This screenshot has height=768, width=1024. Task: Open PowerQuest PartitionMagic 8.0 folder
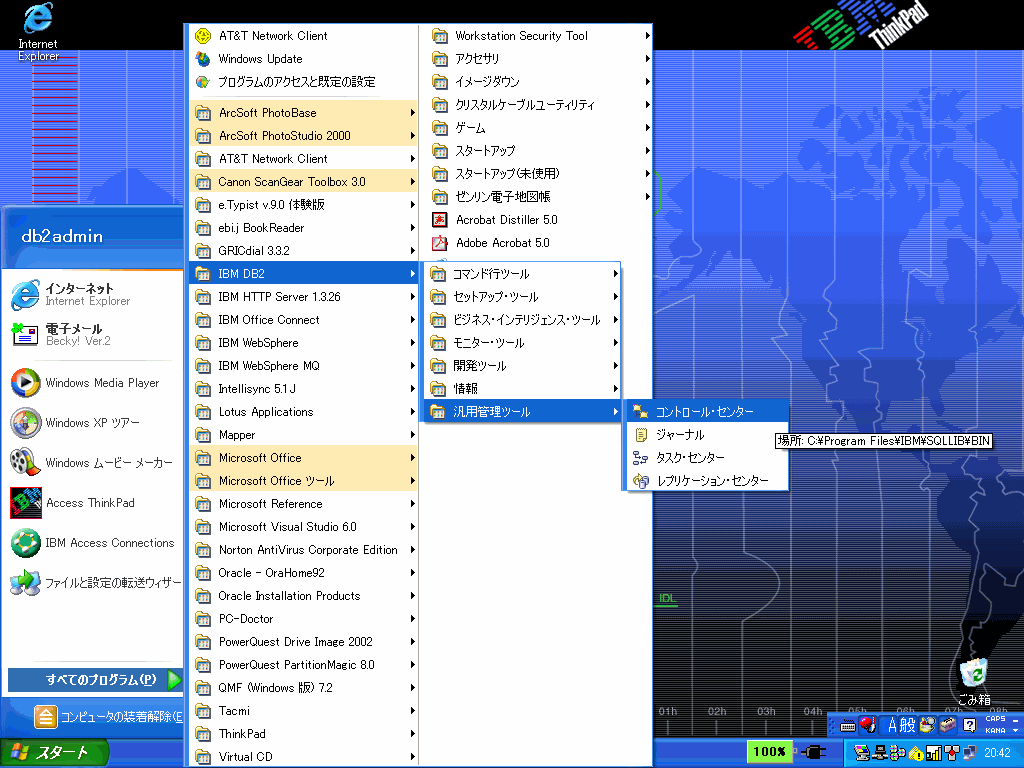(303, 665)
